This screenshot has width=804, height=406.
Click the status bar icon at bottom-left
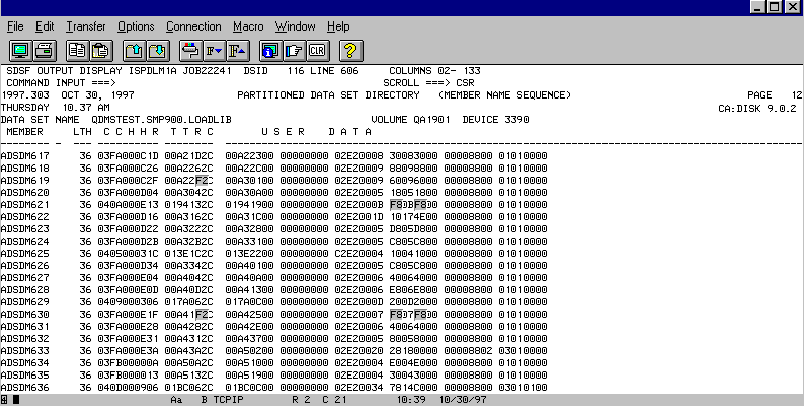(4, 400)
